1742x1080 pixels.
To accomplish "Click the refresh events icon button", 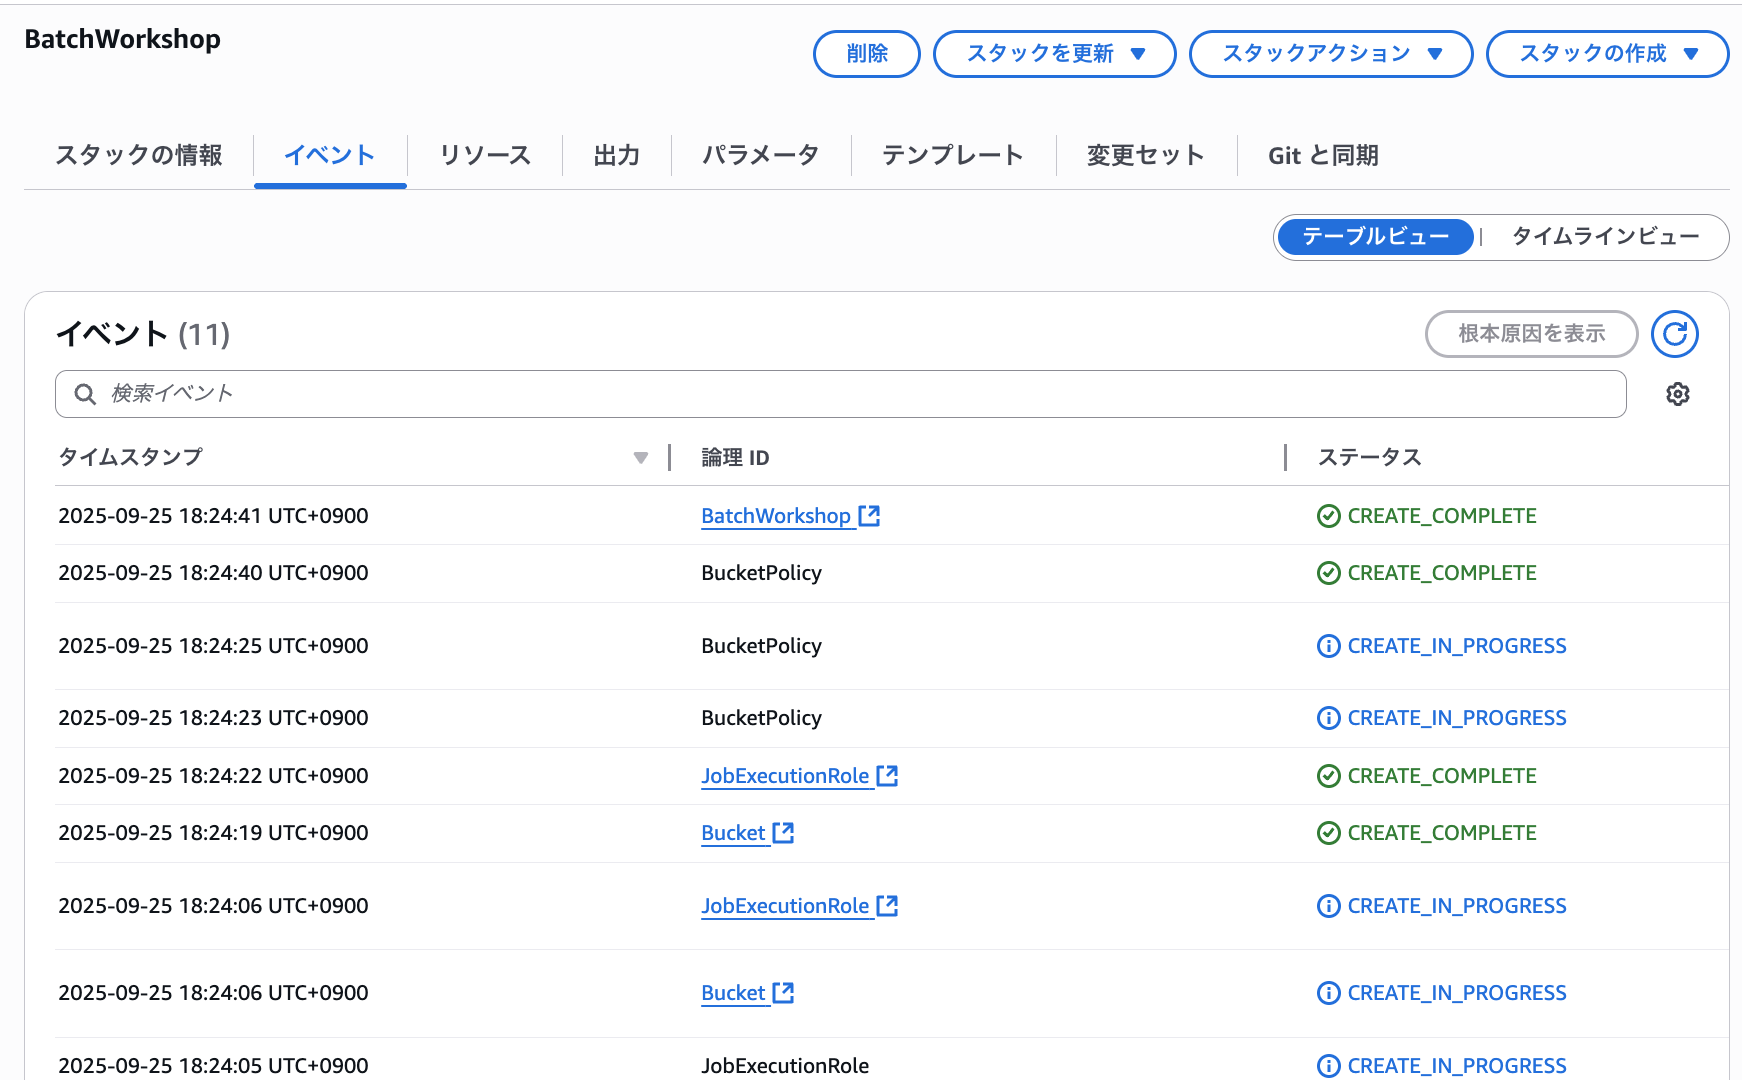I will click(1675, 334).
